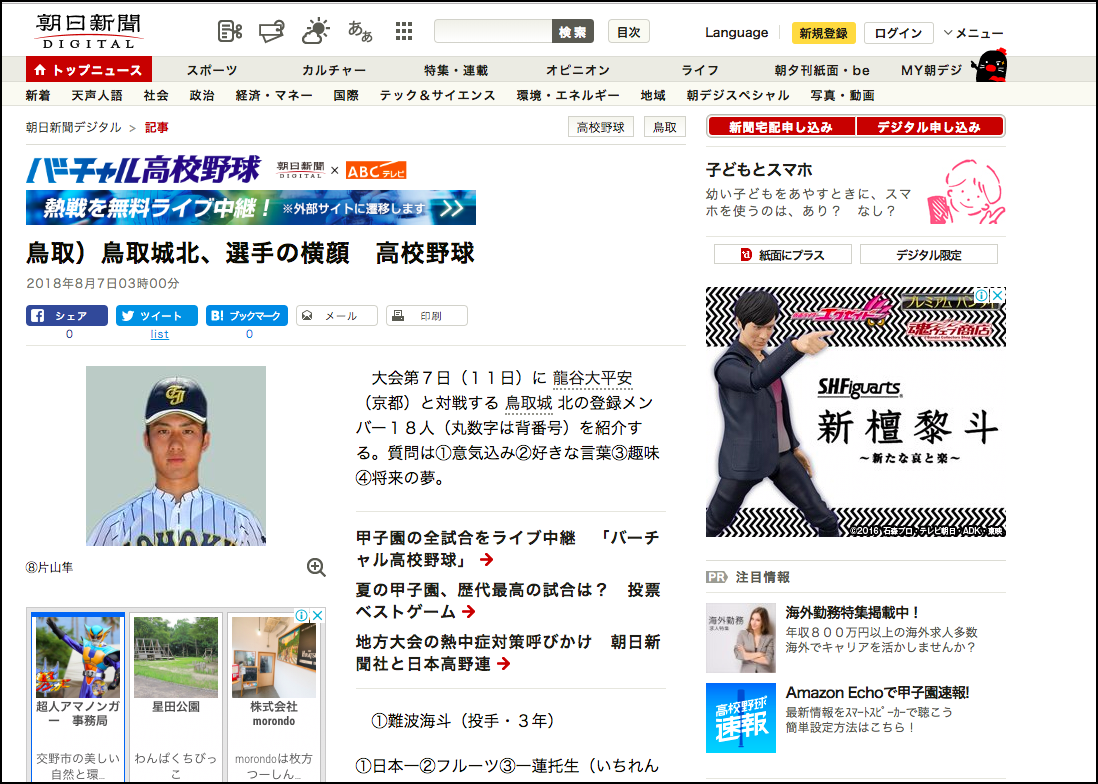Share the article on Facebook
1098x784 pixels.
coord(67,316)
